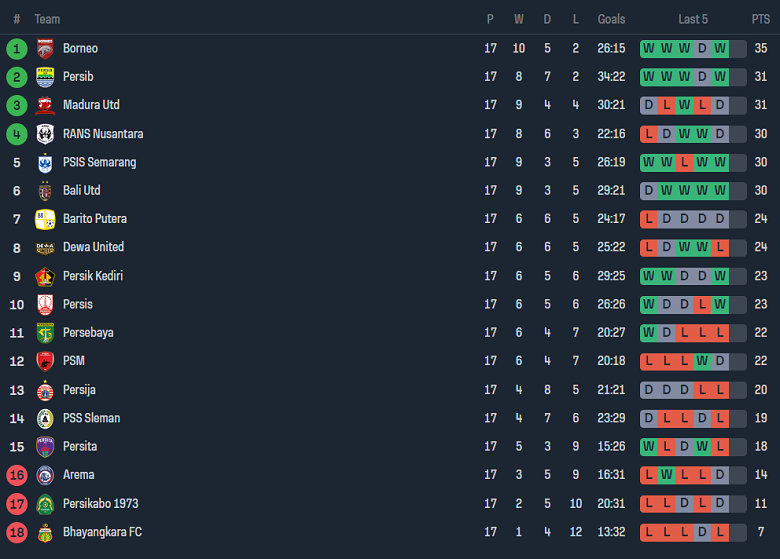Sort table by PTS column header
The height and width of the screenshot is (559, 780).
coord(761,19)
